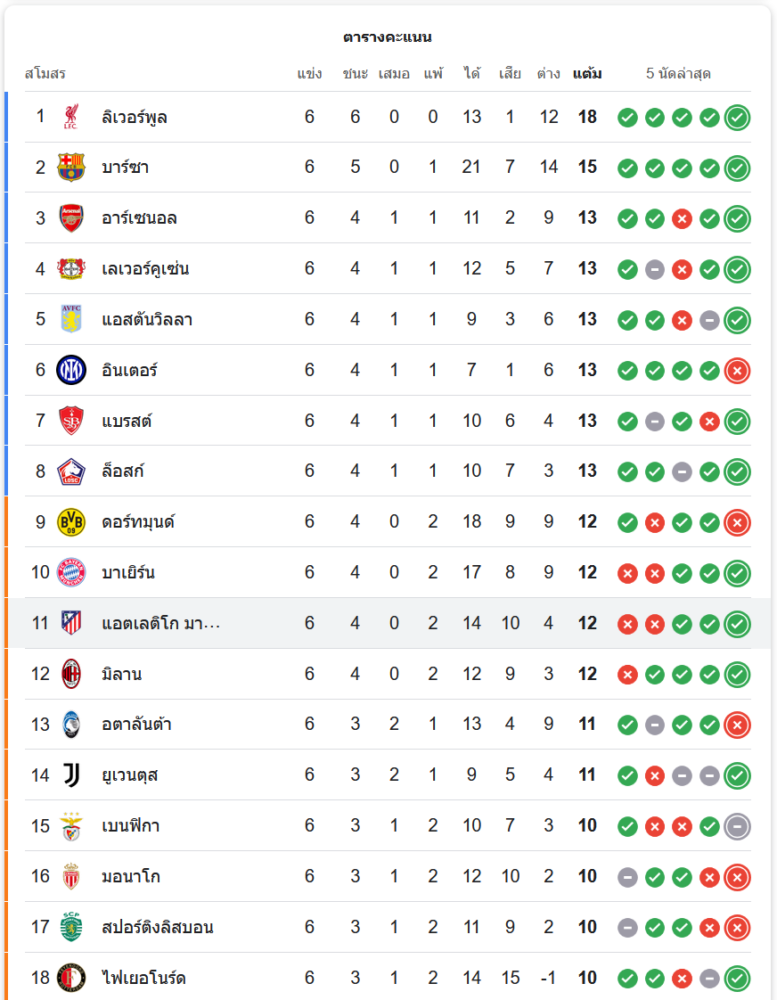The image size is (777, 1000).
Task: Click the Juventus club crest
Action: click(x=71, y=775)
